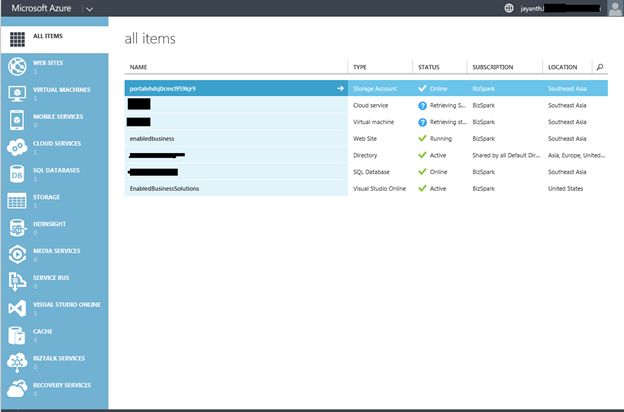Viewport: 624px width, 412px height.
Task: Open Virtual Machines monitor icon
Action: (x=17, y=94)
